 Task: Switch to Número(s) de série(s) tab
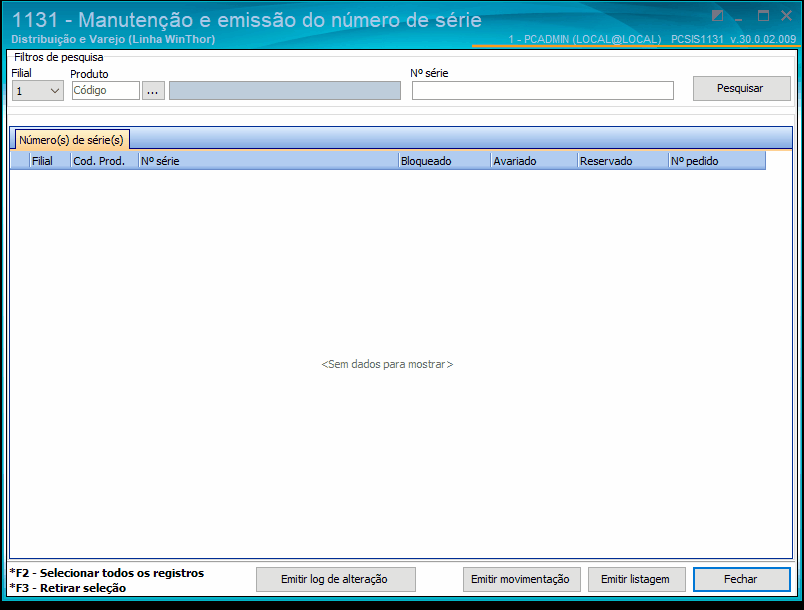click(x=72, y=139)
